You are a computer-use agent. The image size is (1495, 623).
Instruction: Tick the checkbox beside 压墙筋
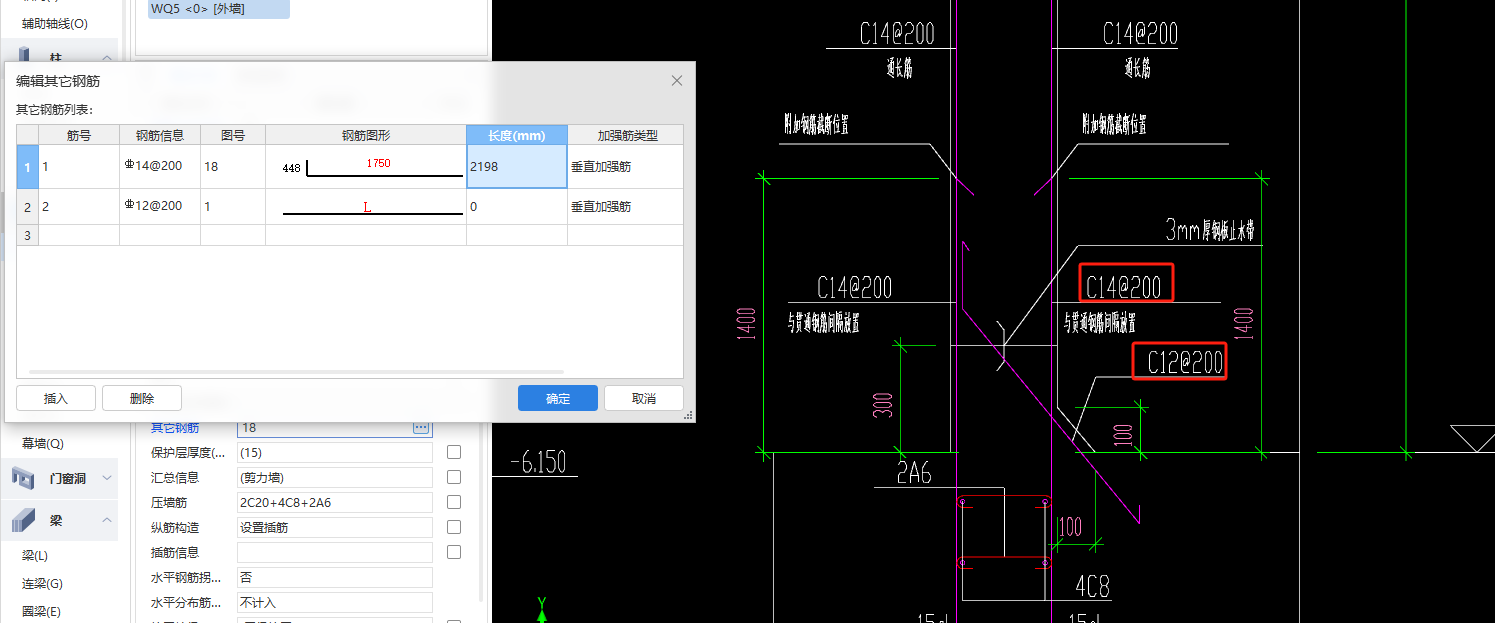pyautogui.click(x=454, y=503)
